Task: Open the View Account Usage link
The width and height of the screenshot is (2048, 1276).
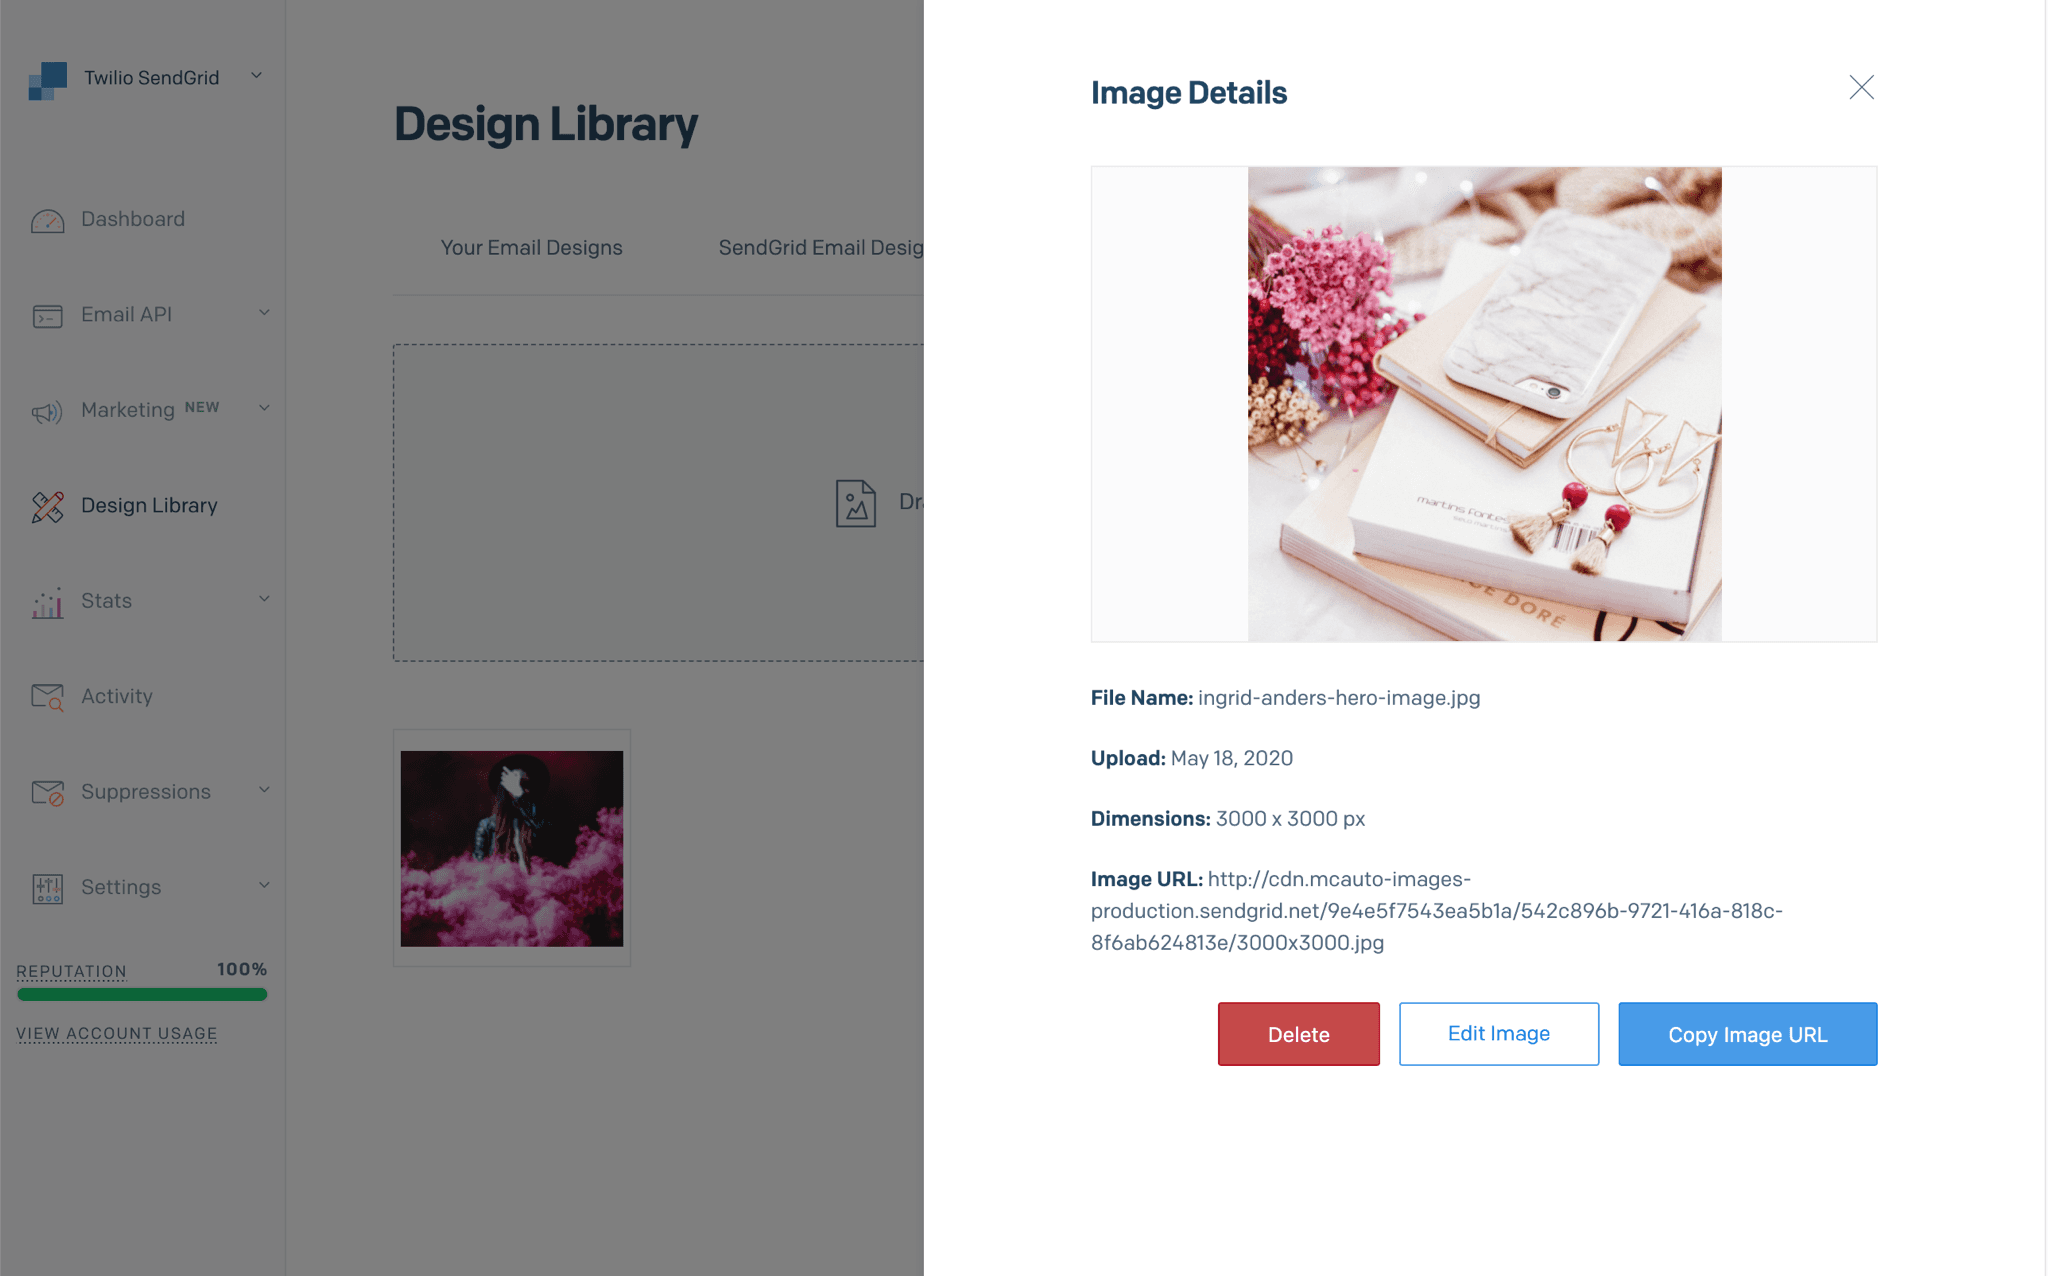Action: coord(116,1033)
